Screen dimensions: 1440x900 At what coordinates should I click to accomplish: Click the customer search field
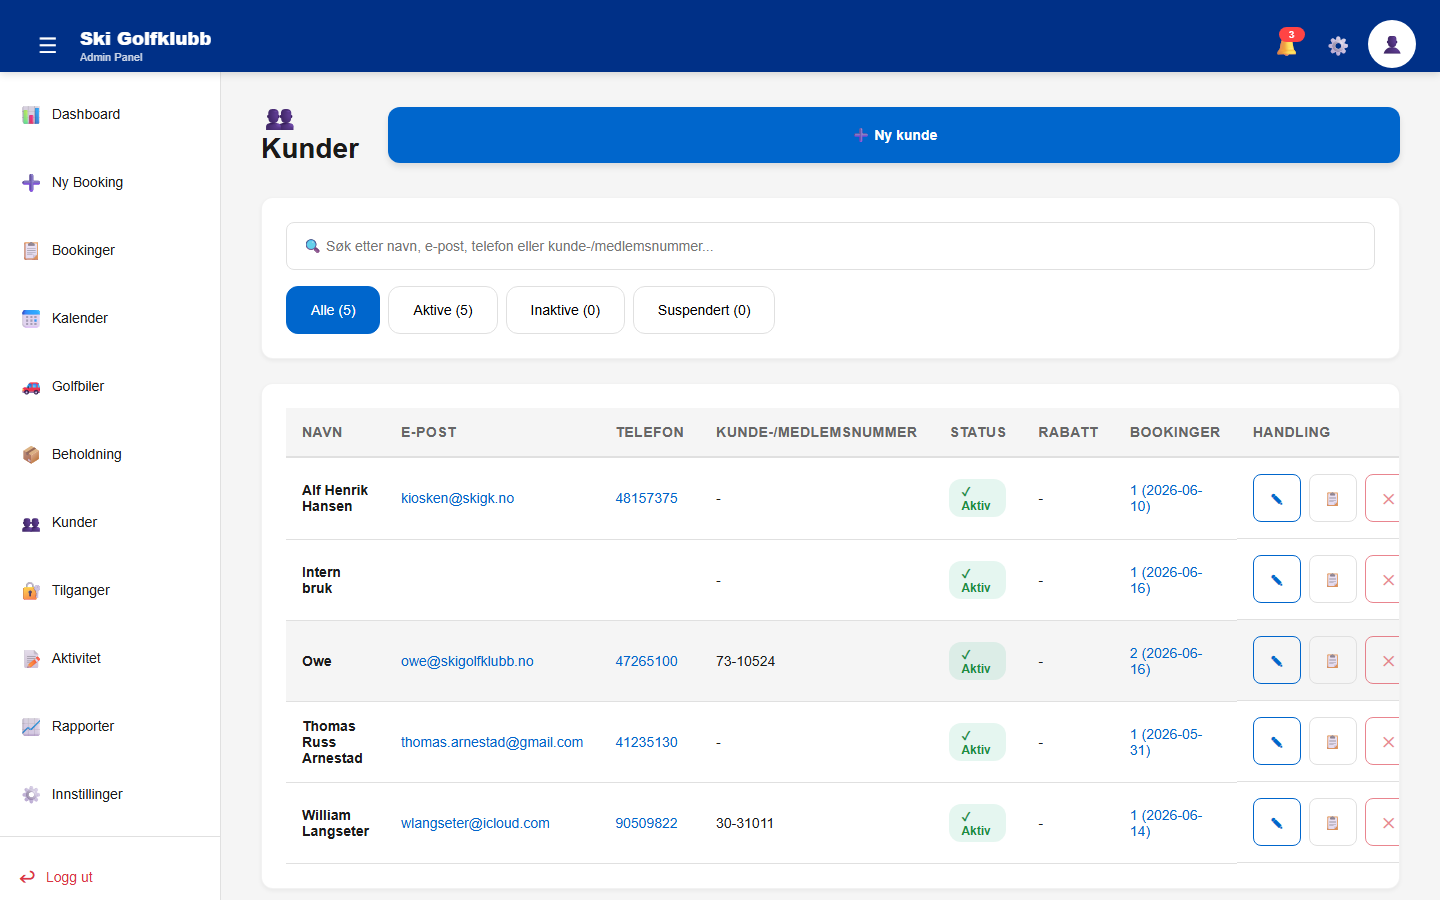pos(830,246)
